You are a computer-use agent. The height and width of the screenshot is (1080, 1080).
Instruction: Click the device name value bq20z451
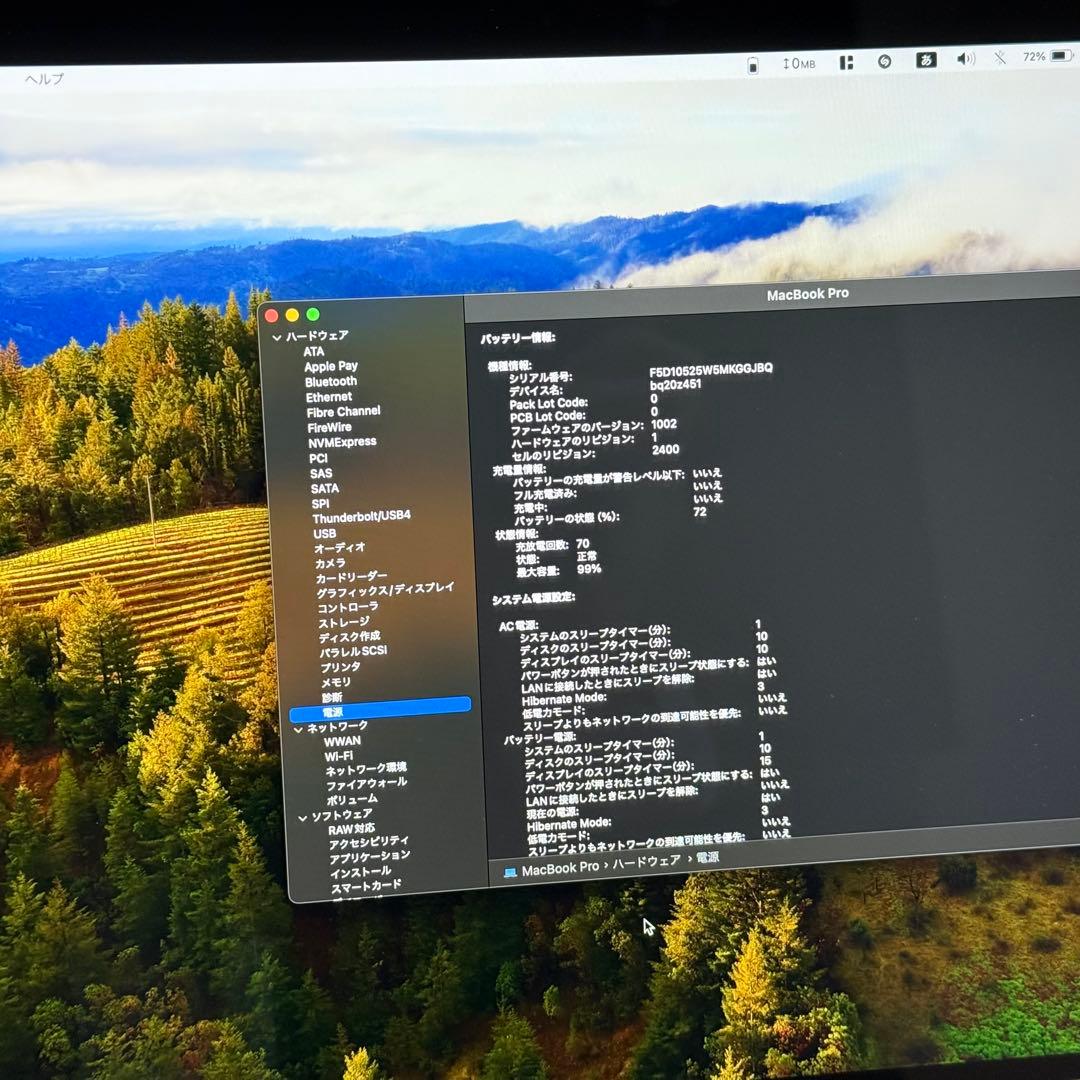point(675,385)
